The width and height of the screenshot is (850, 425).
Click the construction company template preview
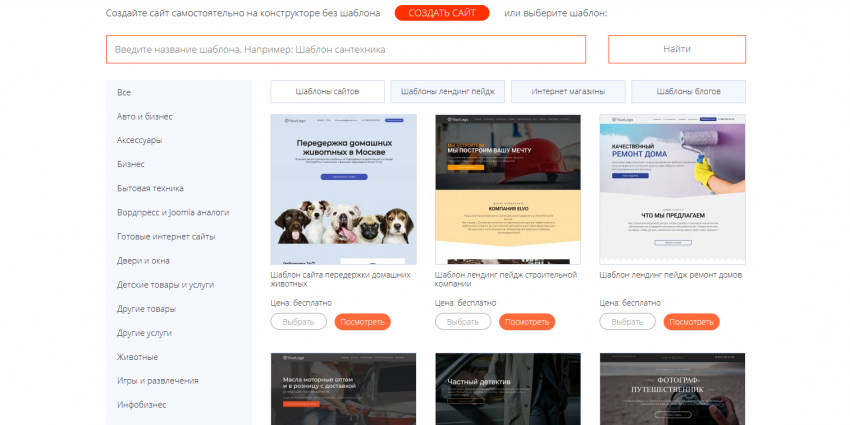pyautogui.click(x=508, y=188)
